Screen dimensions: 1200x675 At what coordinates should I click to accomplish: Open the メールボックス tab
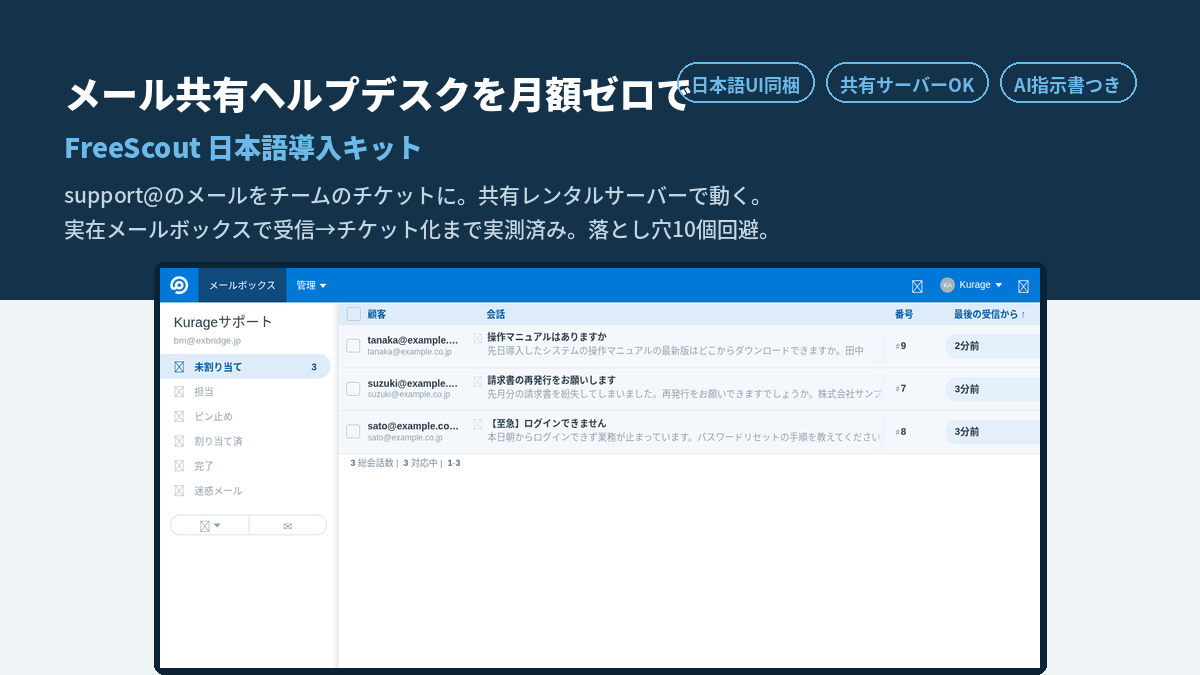[x=242, y=285]
